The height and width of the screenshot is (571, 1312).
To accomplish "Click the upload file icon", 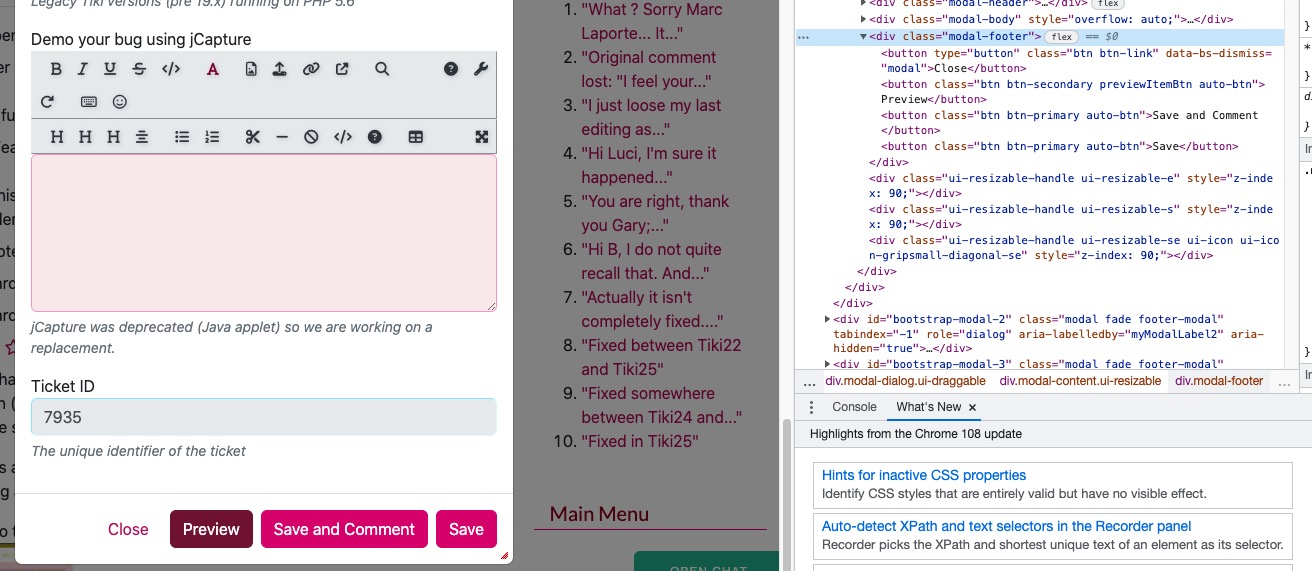I will coord(280,69).
